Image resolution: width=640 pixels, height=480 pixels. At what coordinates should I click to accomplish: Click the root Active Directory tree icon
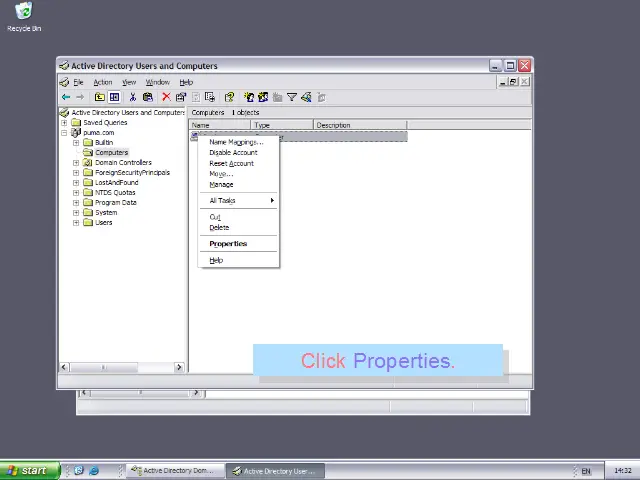click(64, 112)
